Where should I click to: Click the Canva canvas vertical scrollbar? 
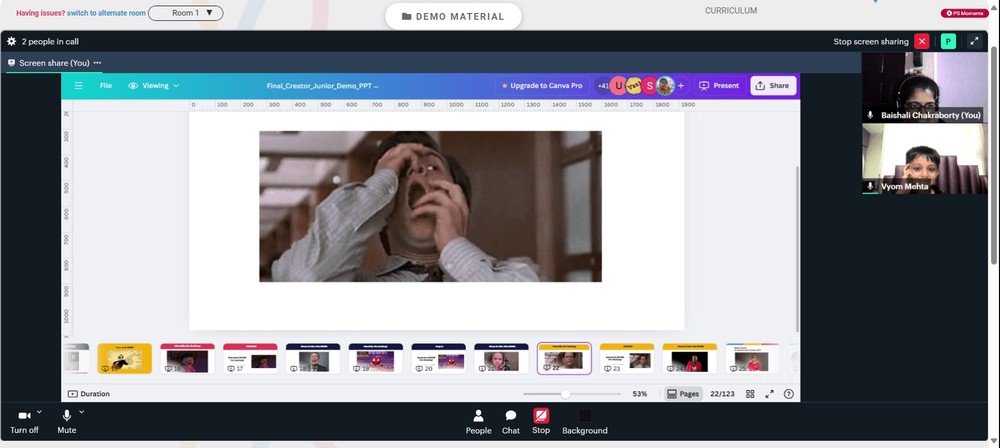[797, 249]
